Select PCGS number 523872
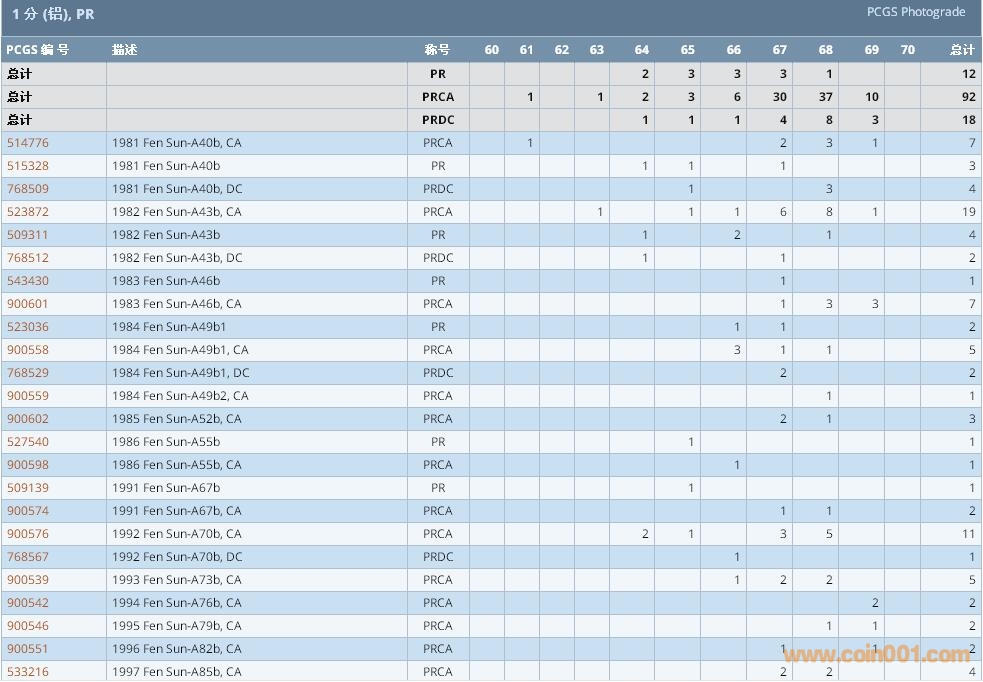Image resolution: width=983 pixels, height=682 pixels. tap(28, 212)
